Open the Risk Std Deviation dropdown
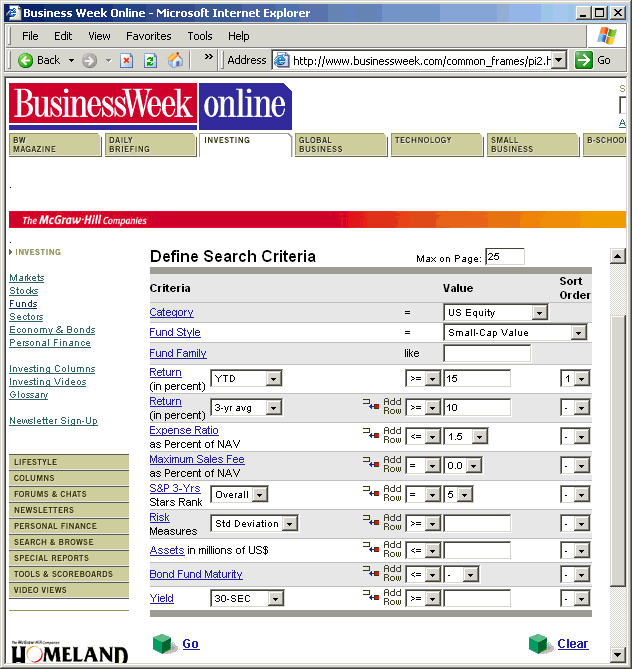 point(289,523)
